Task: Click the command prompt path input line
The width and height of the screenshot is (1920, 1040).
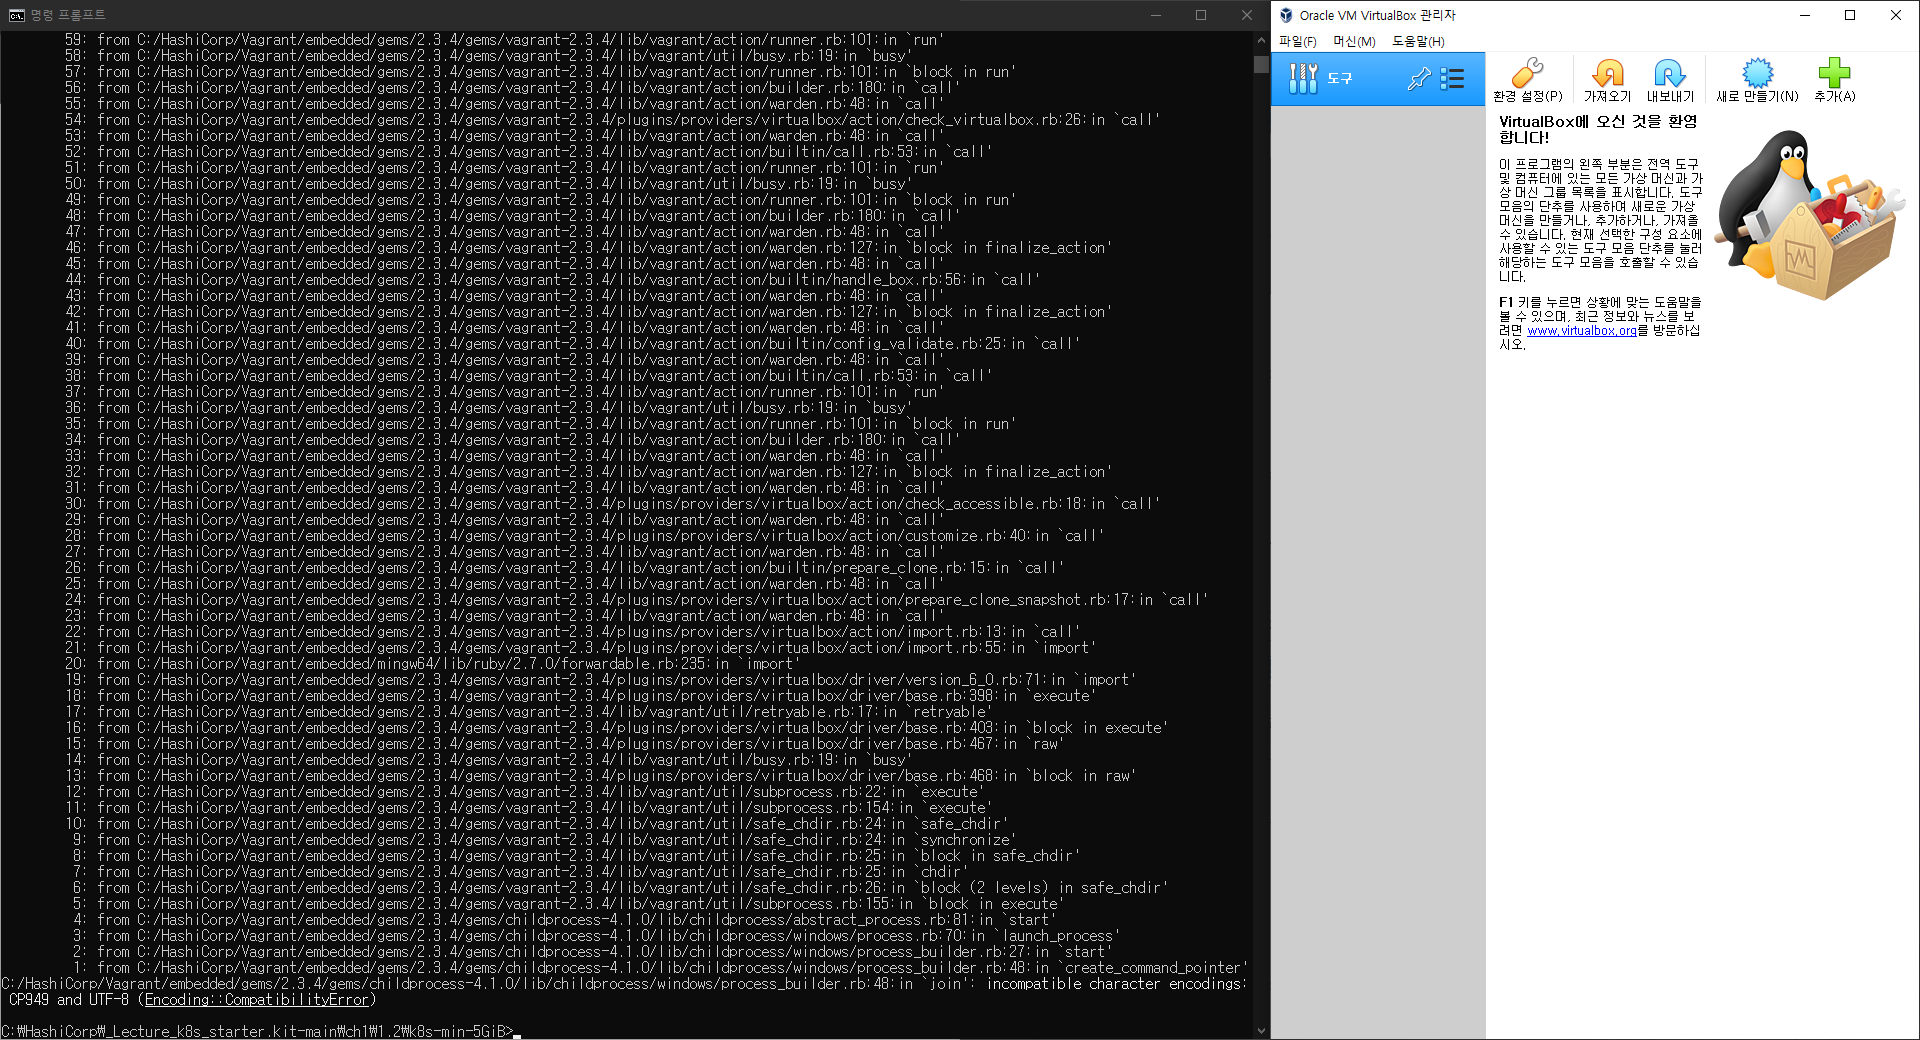Action: point(261,1032)
